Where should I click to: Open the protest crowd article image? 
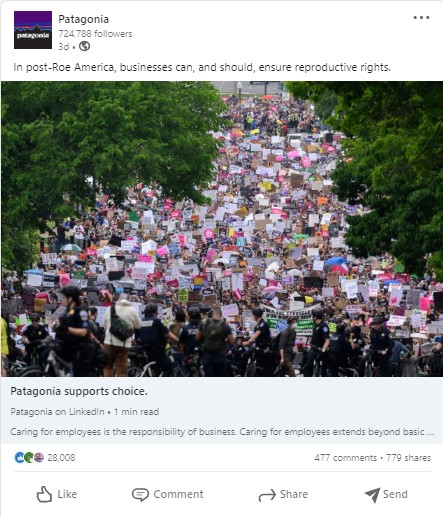tap(222, 229)
